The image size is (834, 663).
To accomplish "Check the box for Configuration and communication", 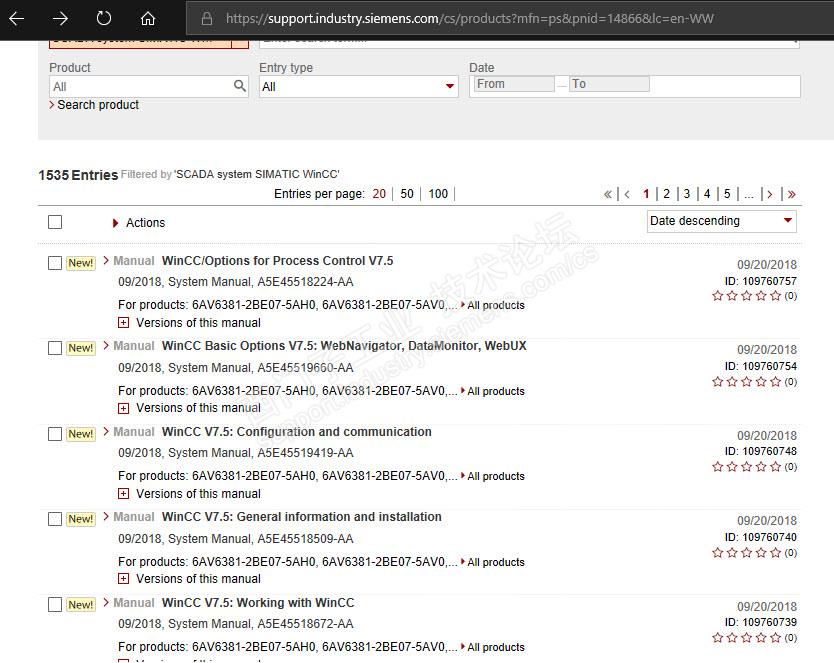I will point(55,434).
